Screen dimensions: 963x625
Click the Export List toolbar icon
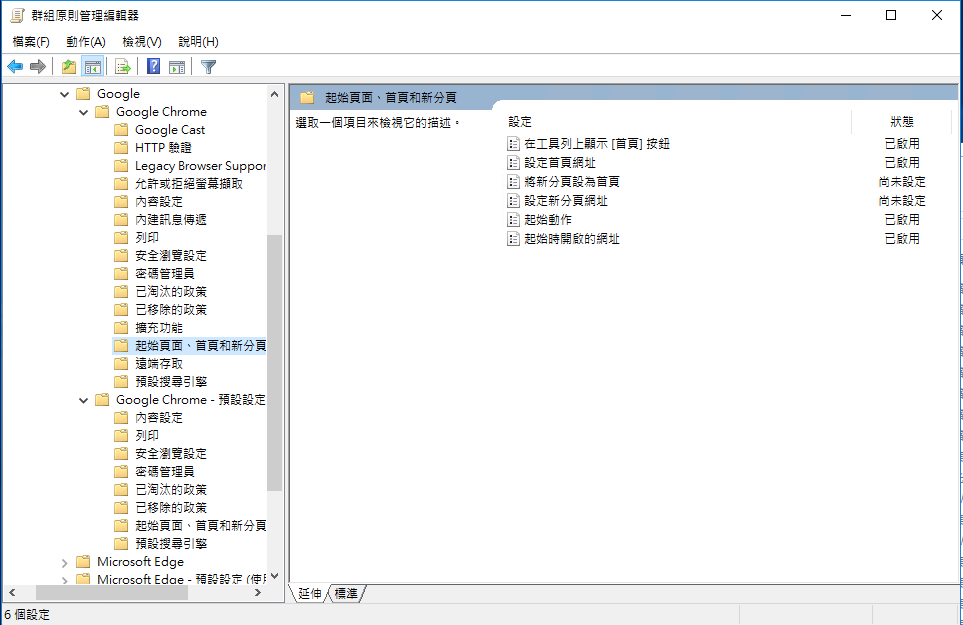point(123,66)
